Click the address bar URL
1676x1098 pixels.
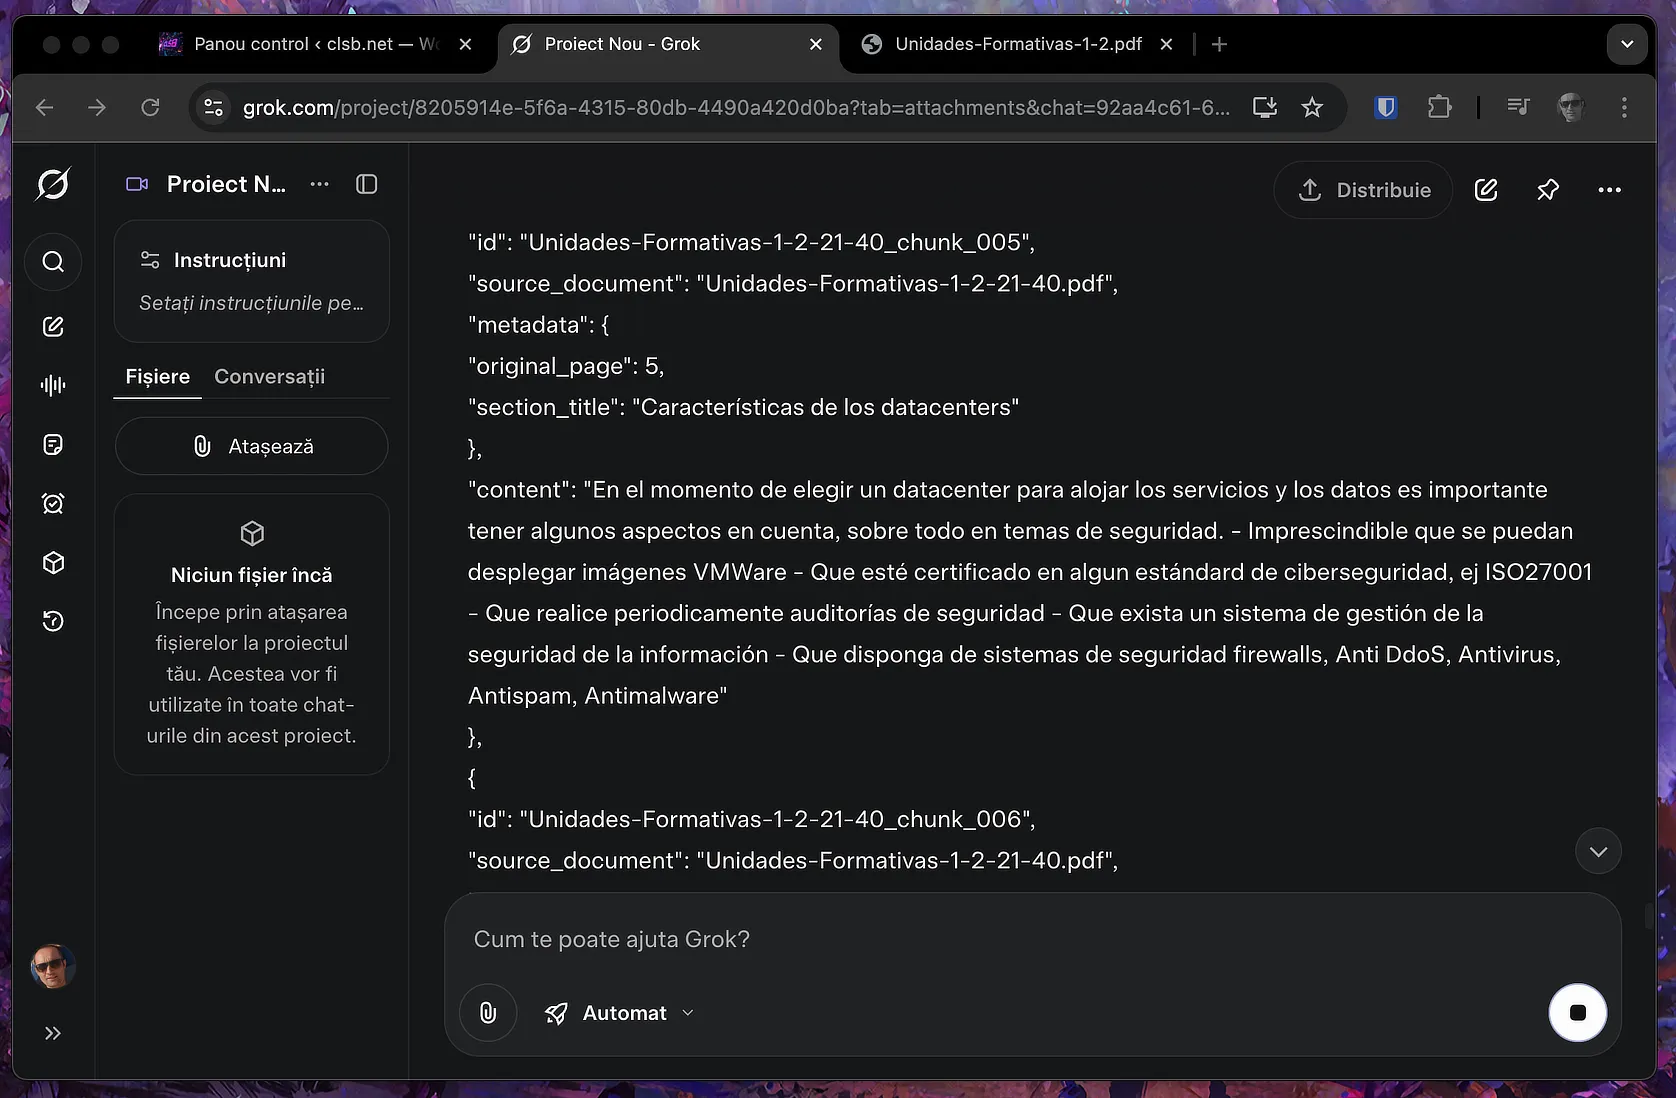coord(736,107)
